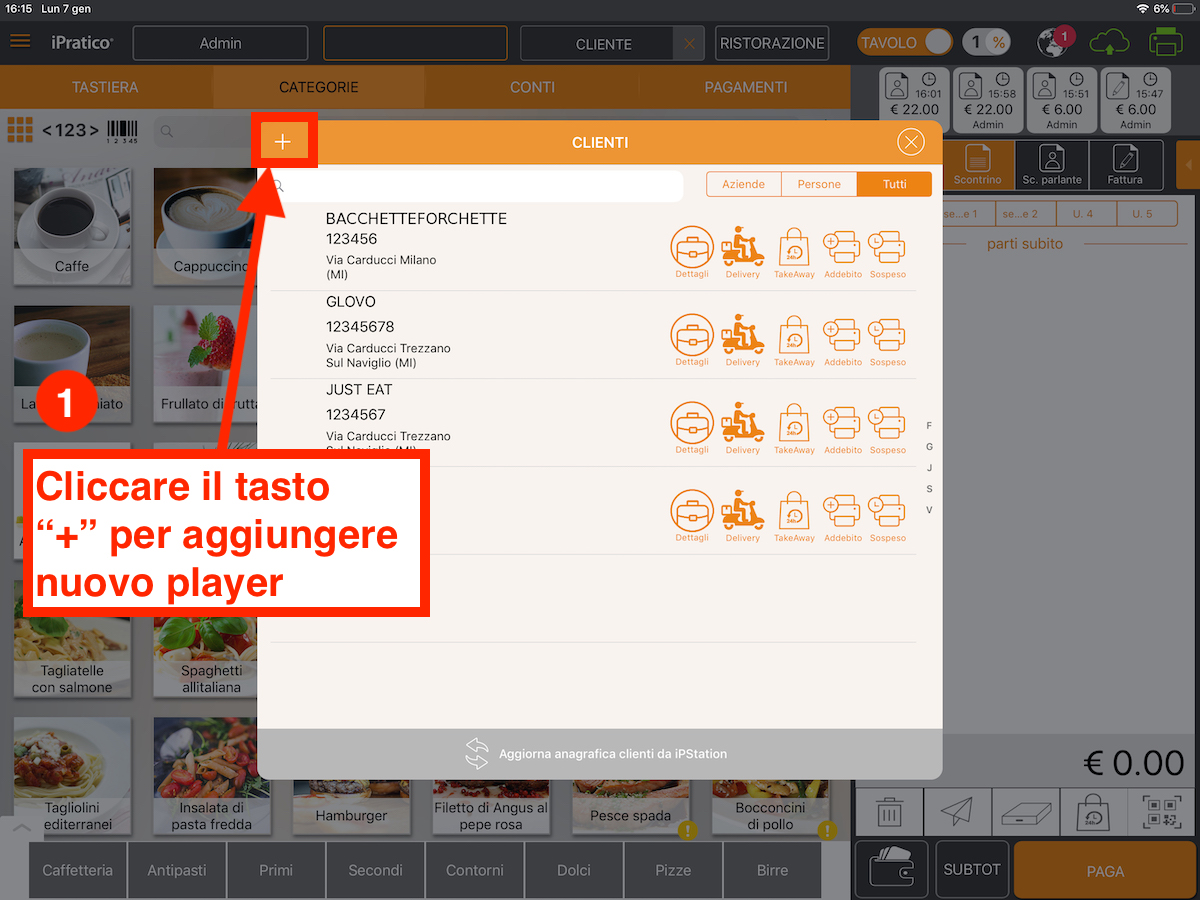Filter clients by Persone
The width and height of the screenshot is (1200, 900).
tap(819, 184)
